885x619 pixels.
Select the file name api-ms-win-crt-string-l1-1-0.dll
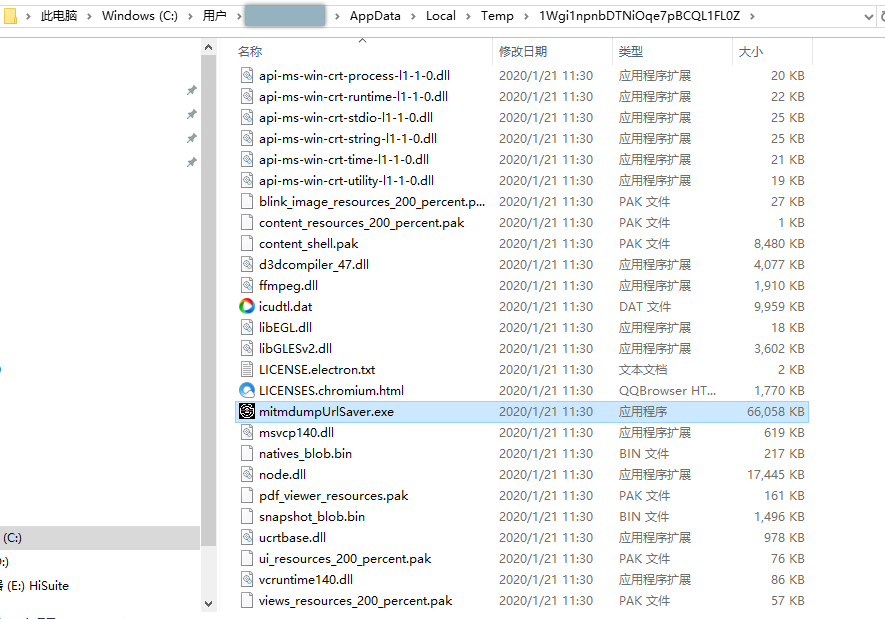[348, 139]
